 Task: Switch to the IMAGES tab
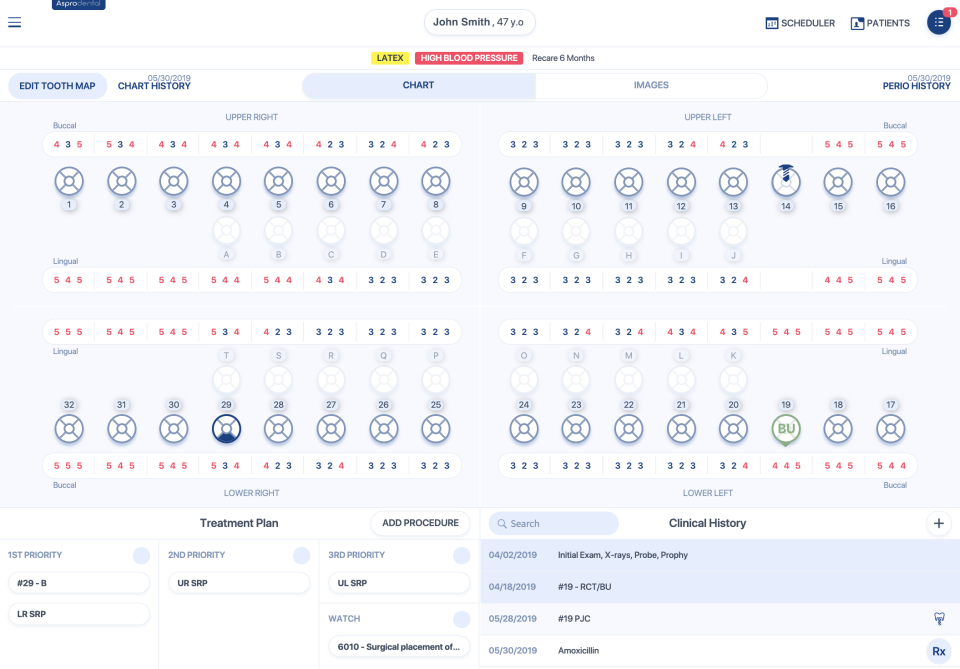[x=651, y=86]
